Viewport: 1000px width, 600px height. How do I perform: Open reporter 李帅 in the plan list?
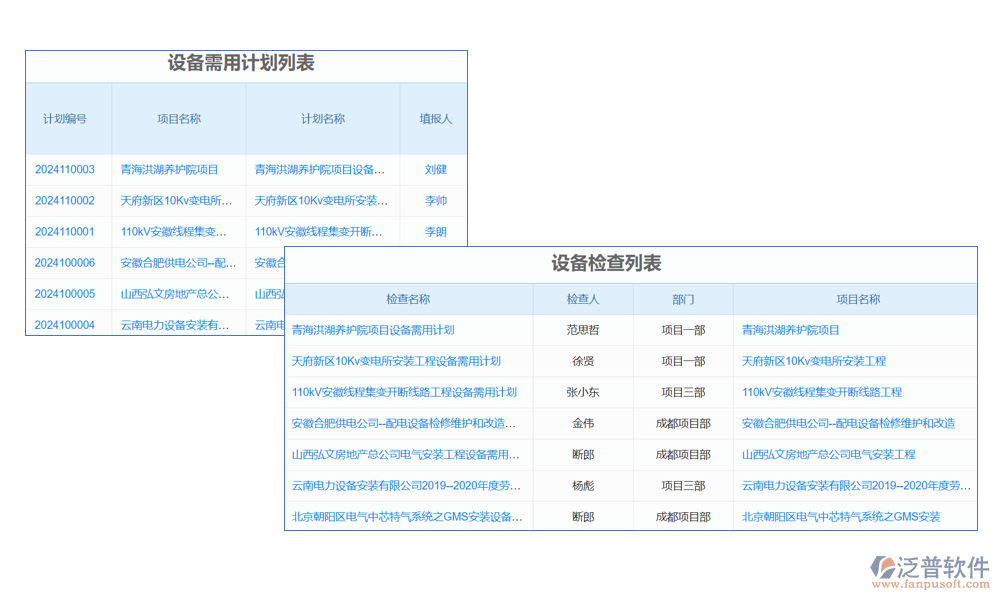point(435,201)
